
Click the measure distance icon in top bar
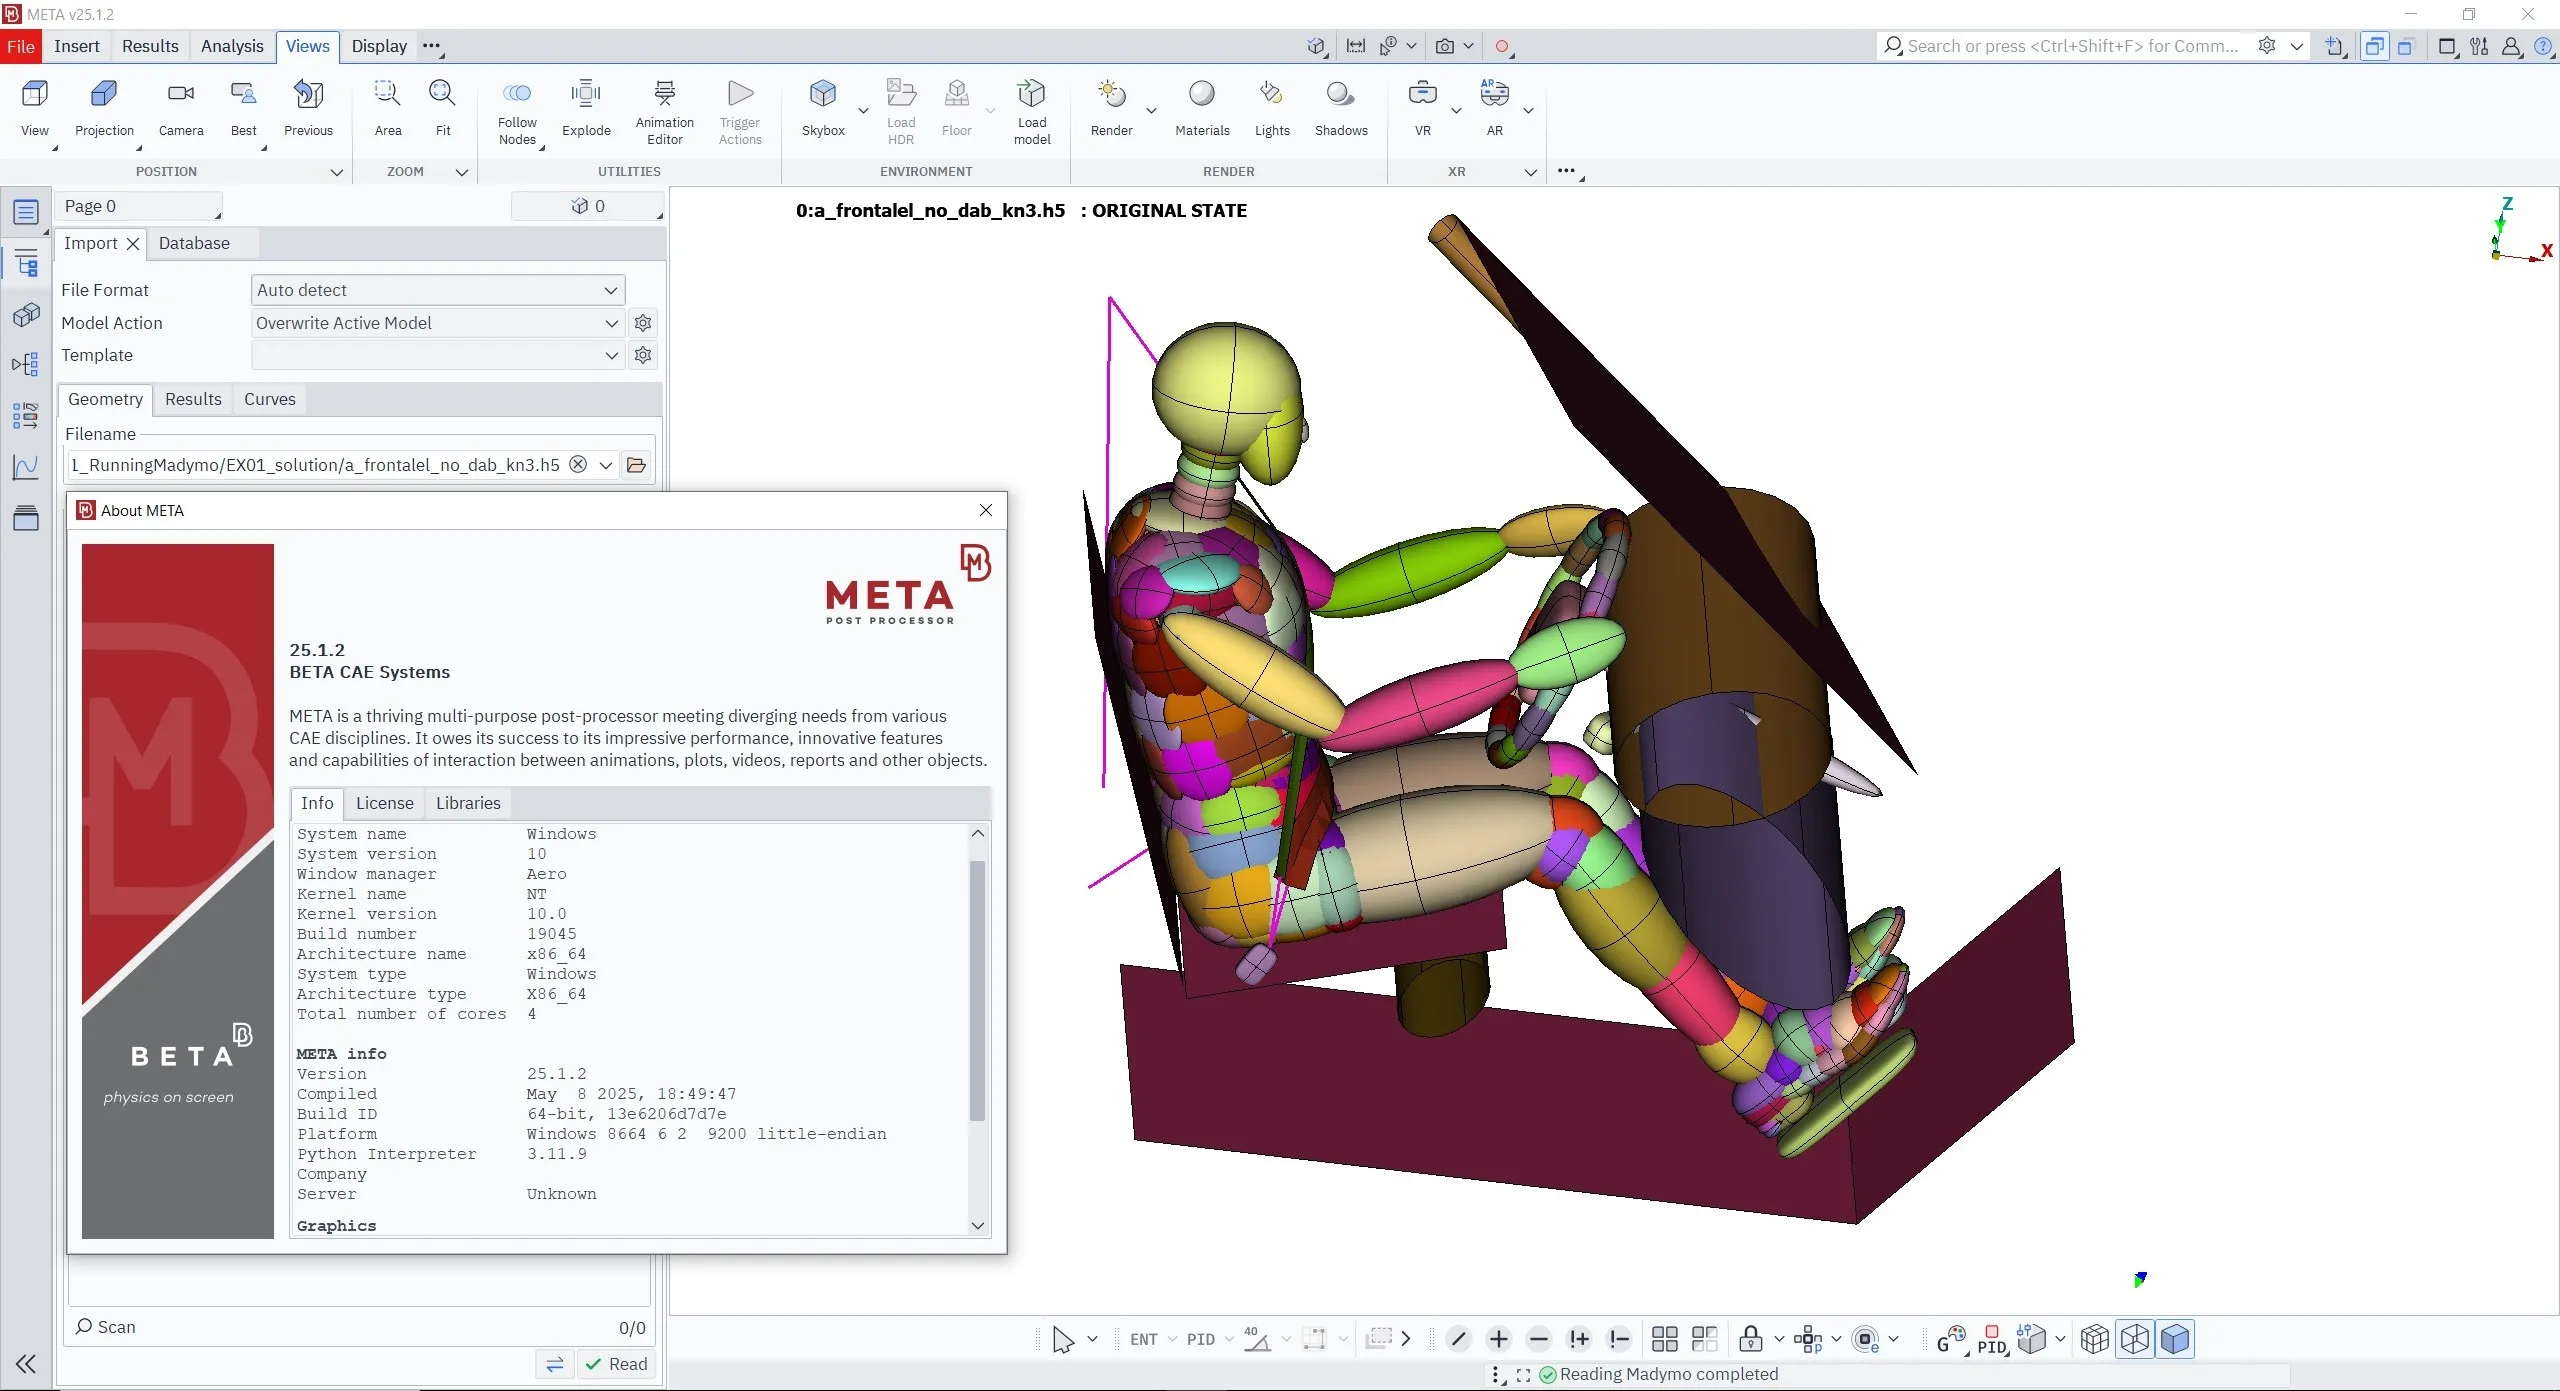tap(1356, 46)
